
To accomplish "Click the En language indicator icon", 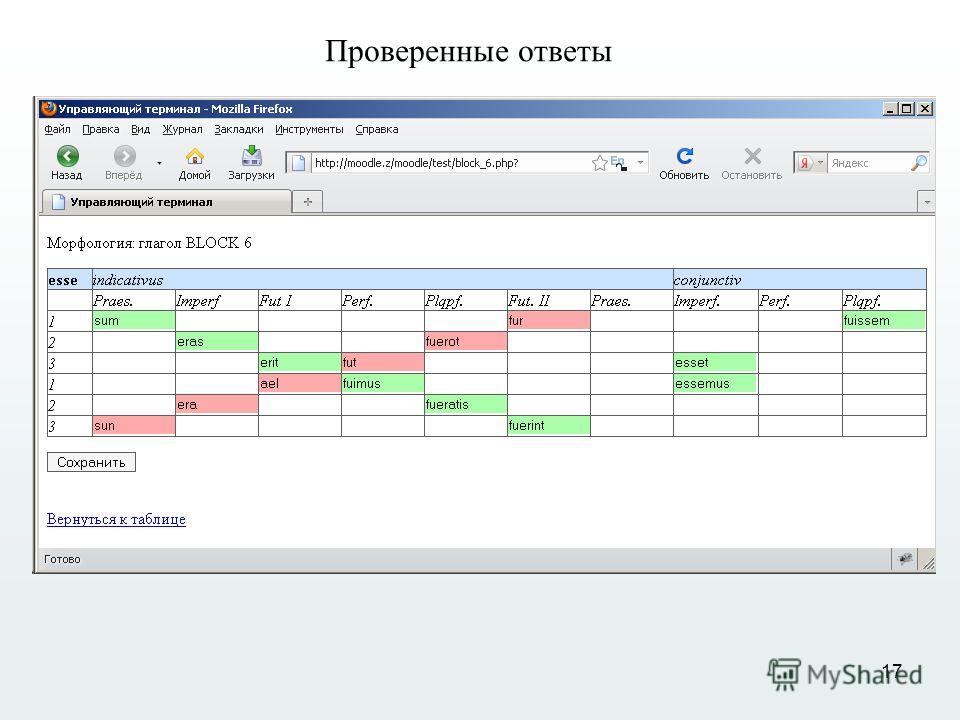I will 619,163.
